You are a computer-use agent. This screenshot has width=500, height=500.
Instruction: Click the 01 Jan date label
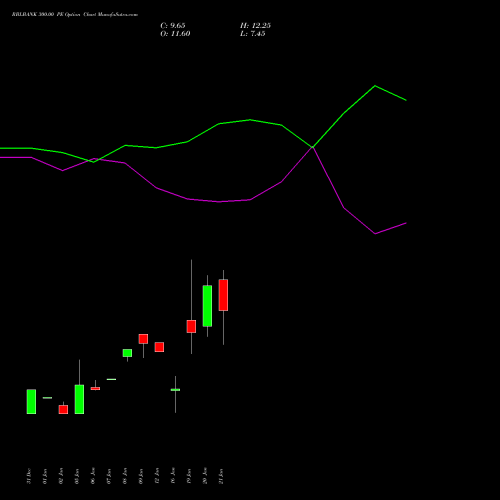(45, 476)
